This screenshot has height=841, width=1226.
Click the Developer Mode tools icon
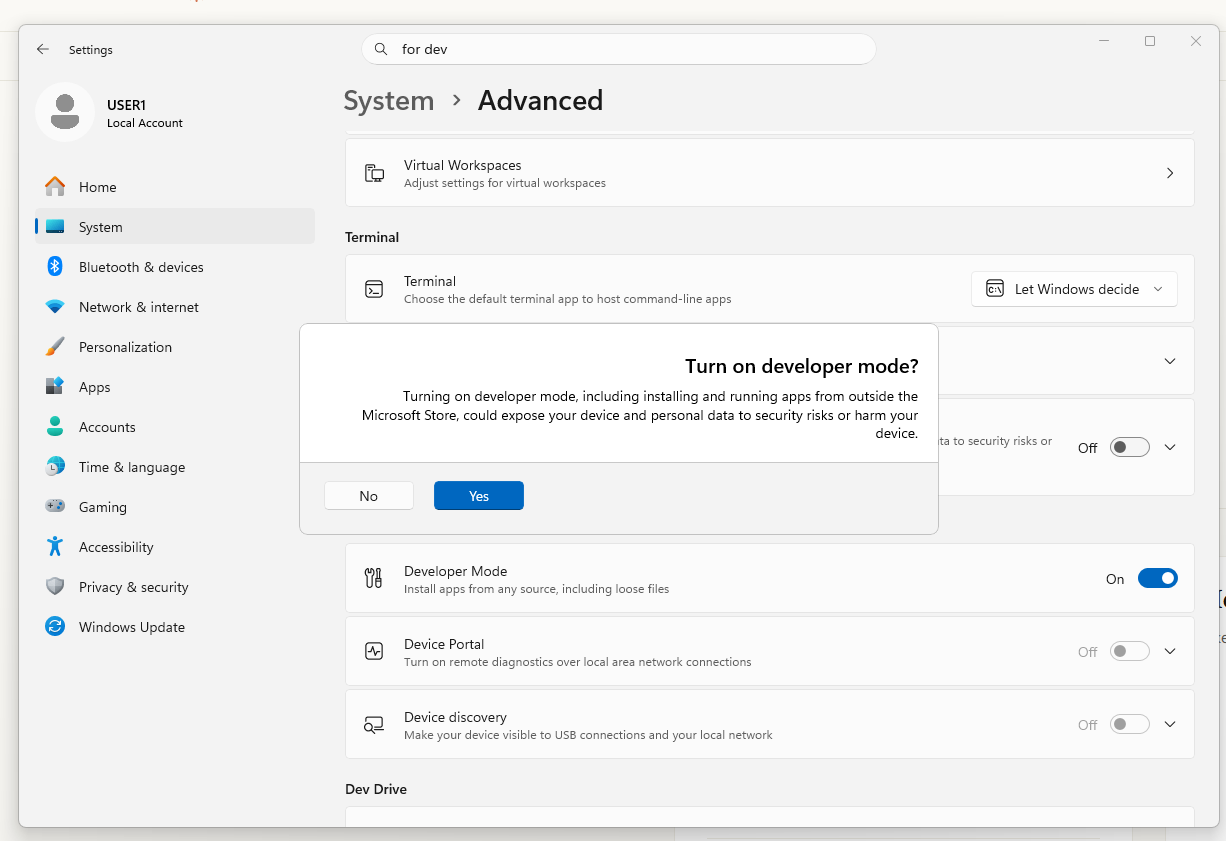coord(374,578)
